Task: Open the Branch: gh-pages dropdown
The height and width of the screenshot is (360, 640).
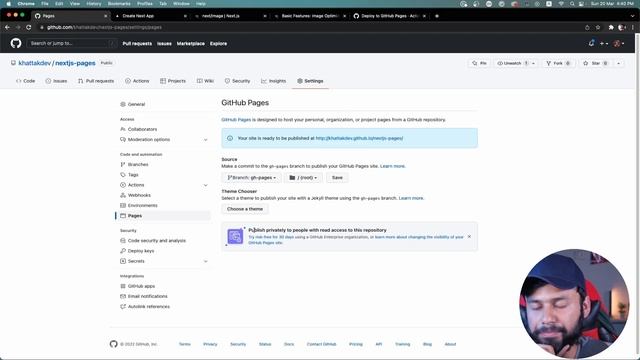Action: (251, 178)
